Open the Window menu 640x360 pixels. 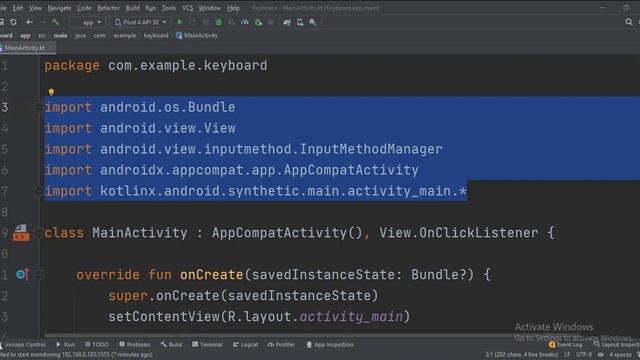209,8
